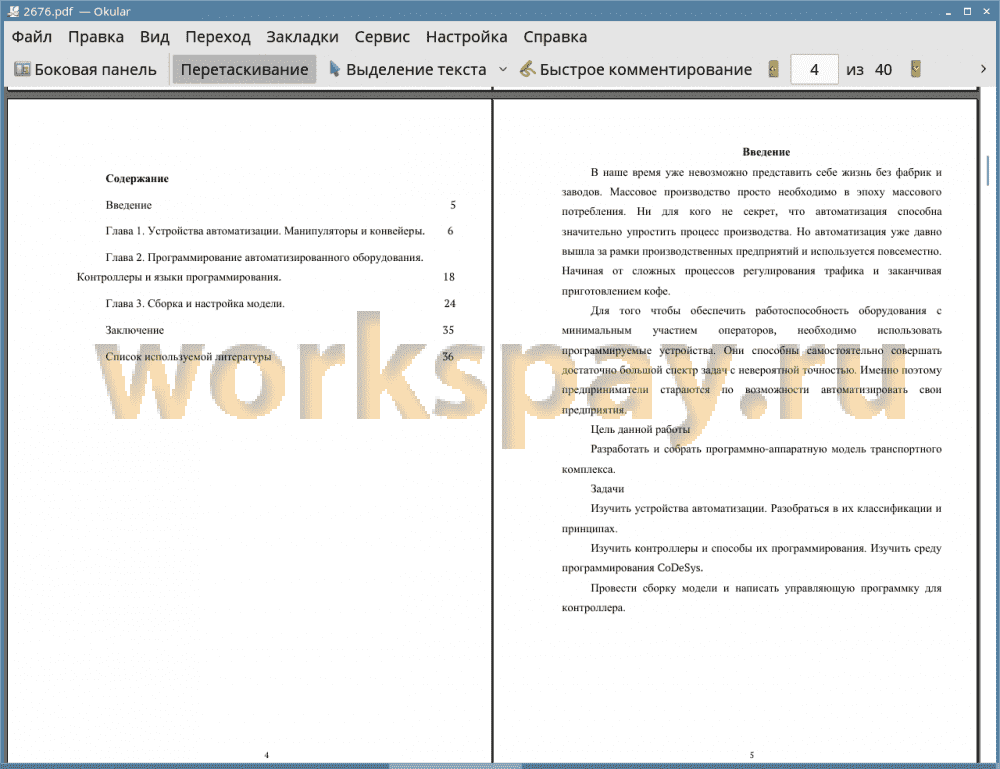
Task: Click the Задачи line on page 5
Action: (607, 488)
